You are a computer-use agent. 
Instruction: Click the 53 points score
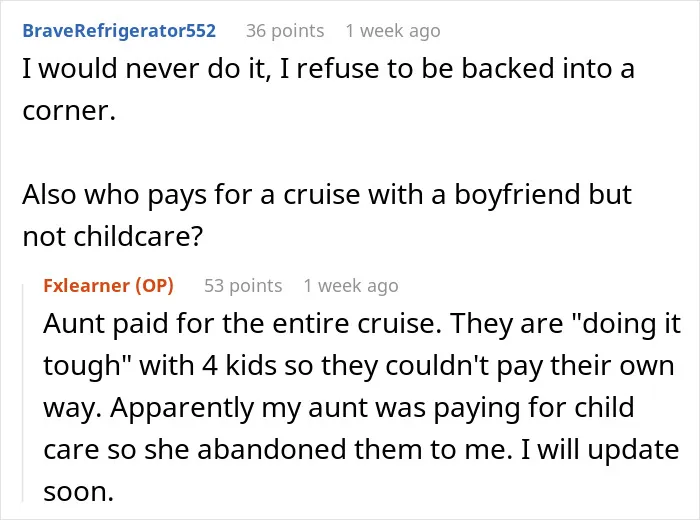pos(243,286)
